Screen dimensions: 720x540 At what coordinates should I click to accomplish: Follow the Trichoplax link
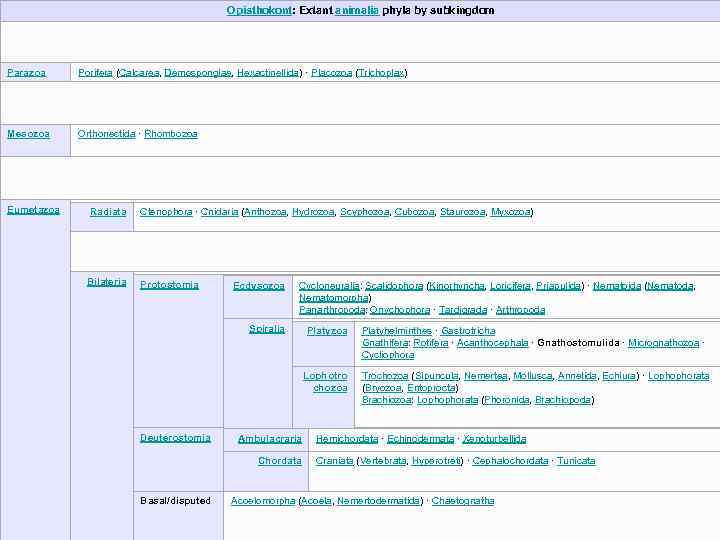382,73
